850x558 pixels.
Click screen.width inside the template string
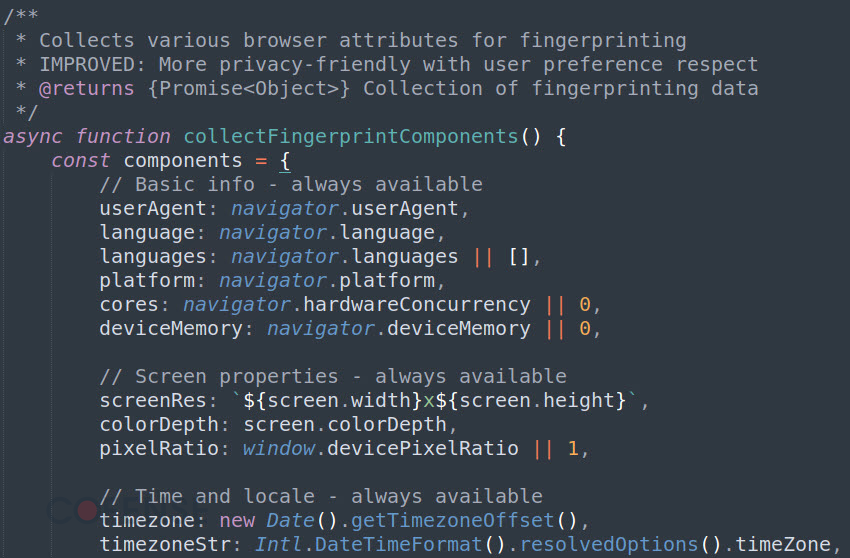pos(339,400)
